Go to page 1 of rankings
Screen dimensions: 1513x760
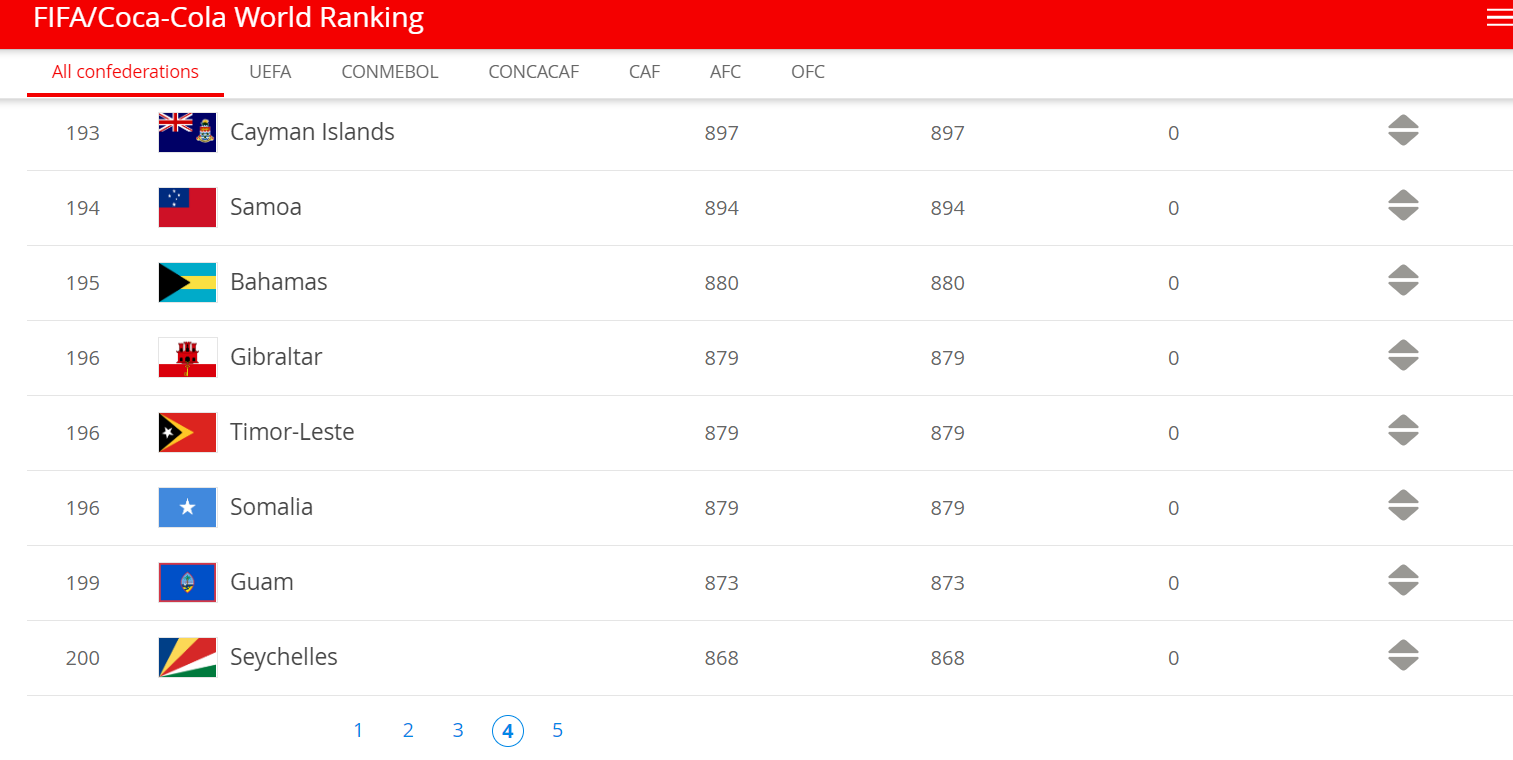[358, 731]
